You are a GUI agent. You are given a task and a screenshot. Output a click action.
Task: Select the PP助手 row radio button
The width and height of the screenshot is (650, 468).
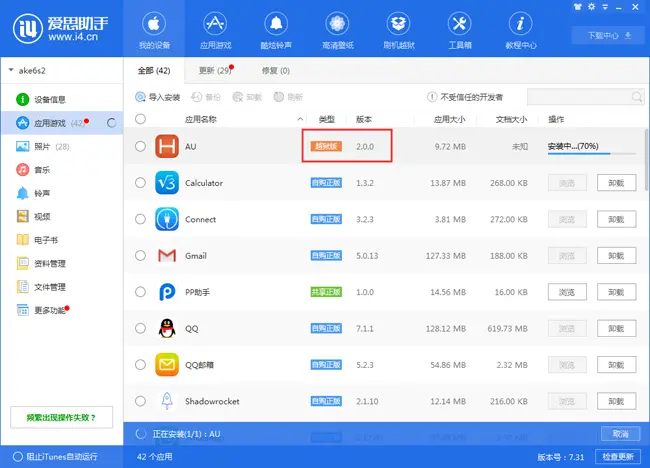point(141,292)
